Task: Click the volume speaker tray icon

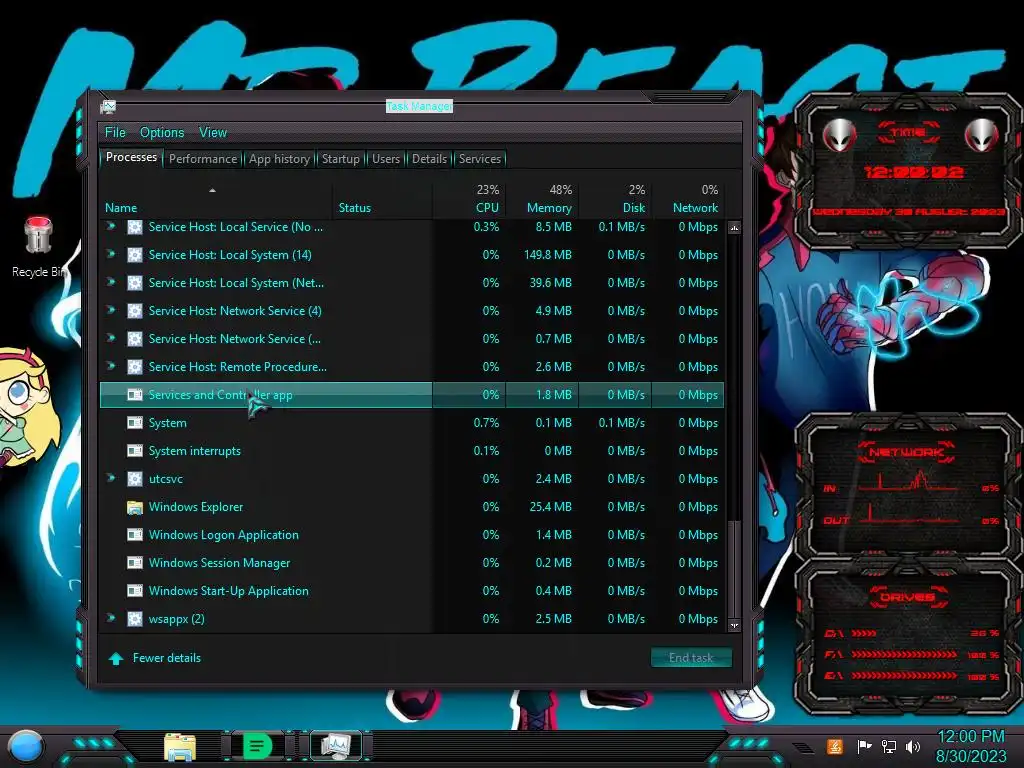Action: tap(913, 746)
